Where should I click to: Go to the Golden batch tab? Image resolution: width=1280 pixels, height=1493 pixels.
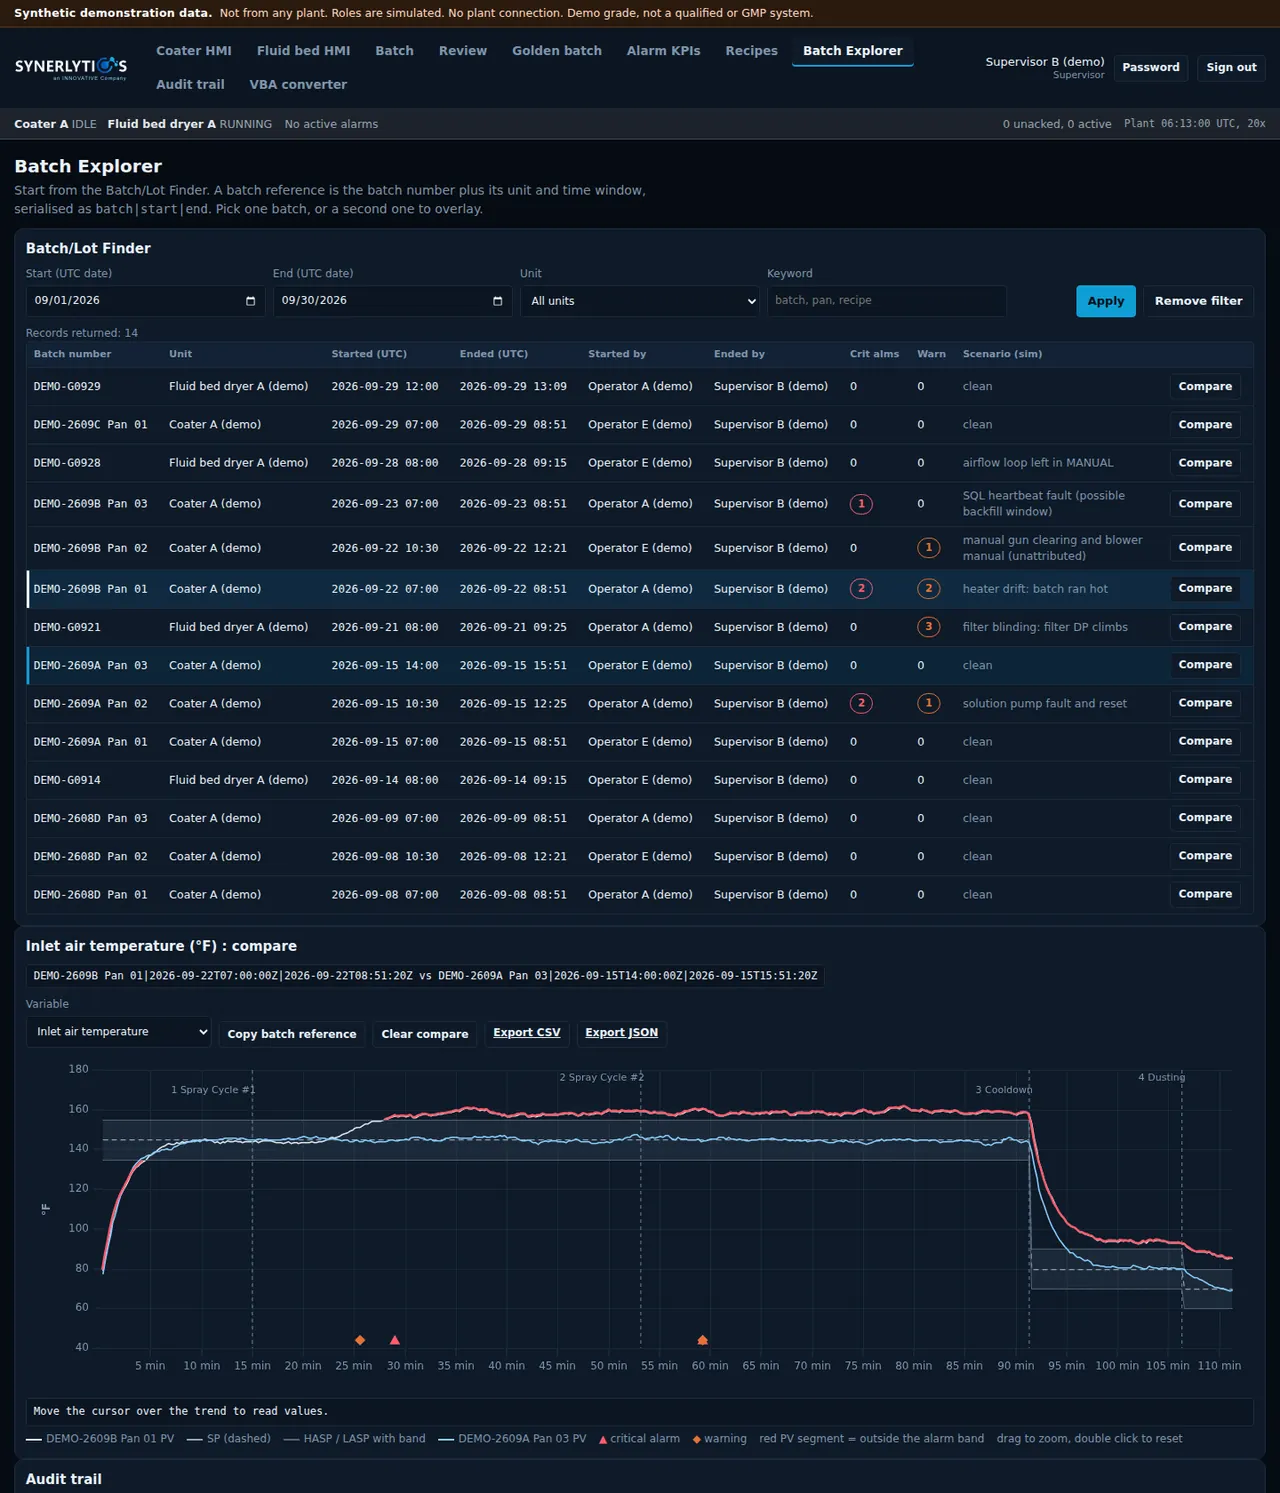pyautogui.click(x=557, y=51)
